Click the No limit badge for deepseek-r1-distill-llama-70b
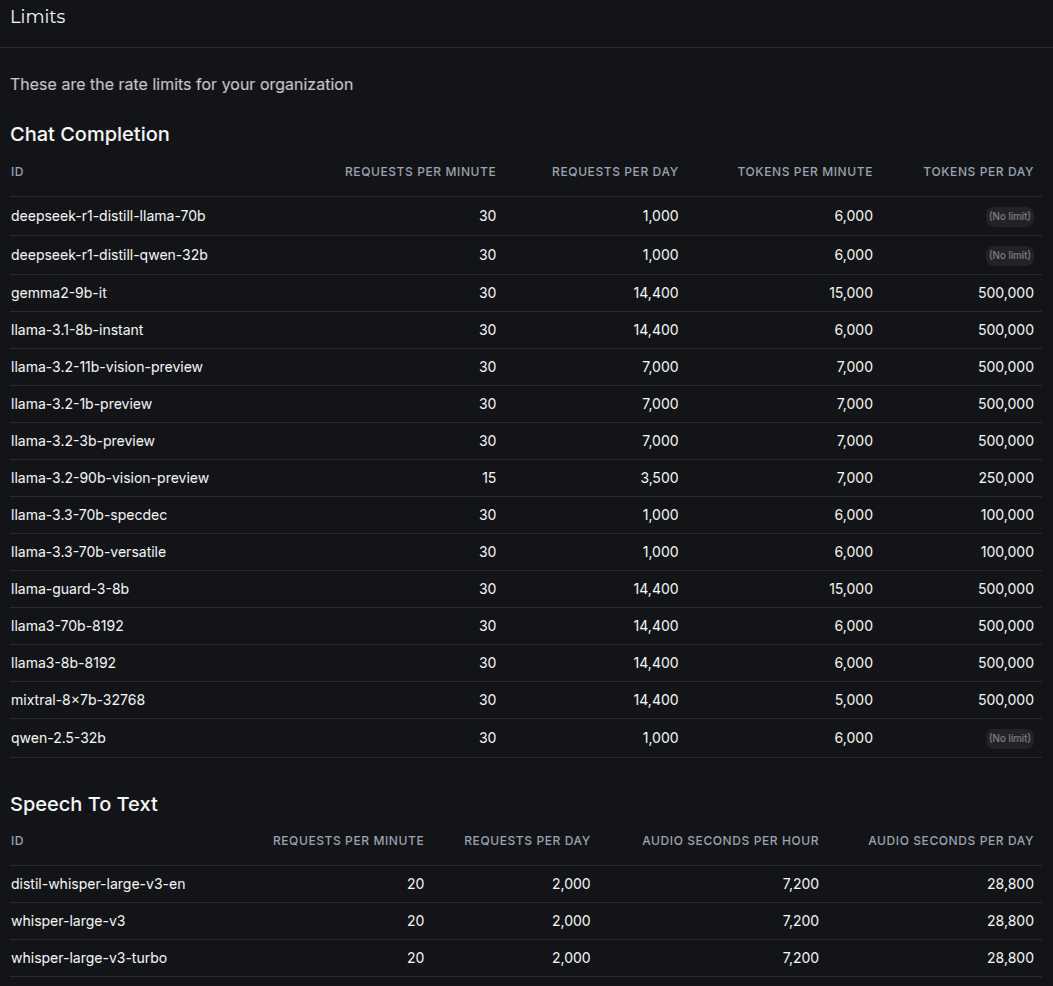 [1009, 216]
